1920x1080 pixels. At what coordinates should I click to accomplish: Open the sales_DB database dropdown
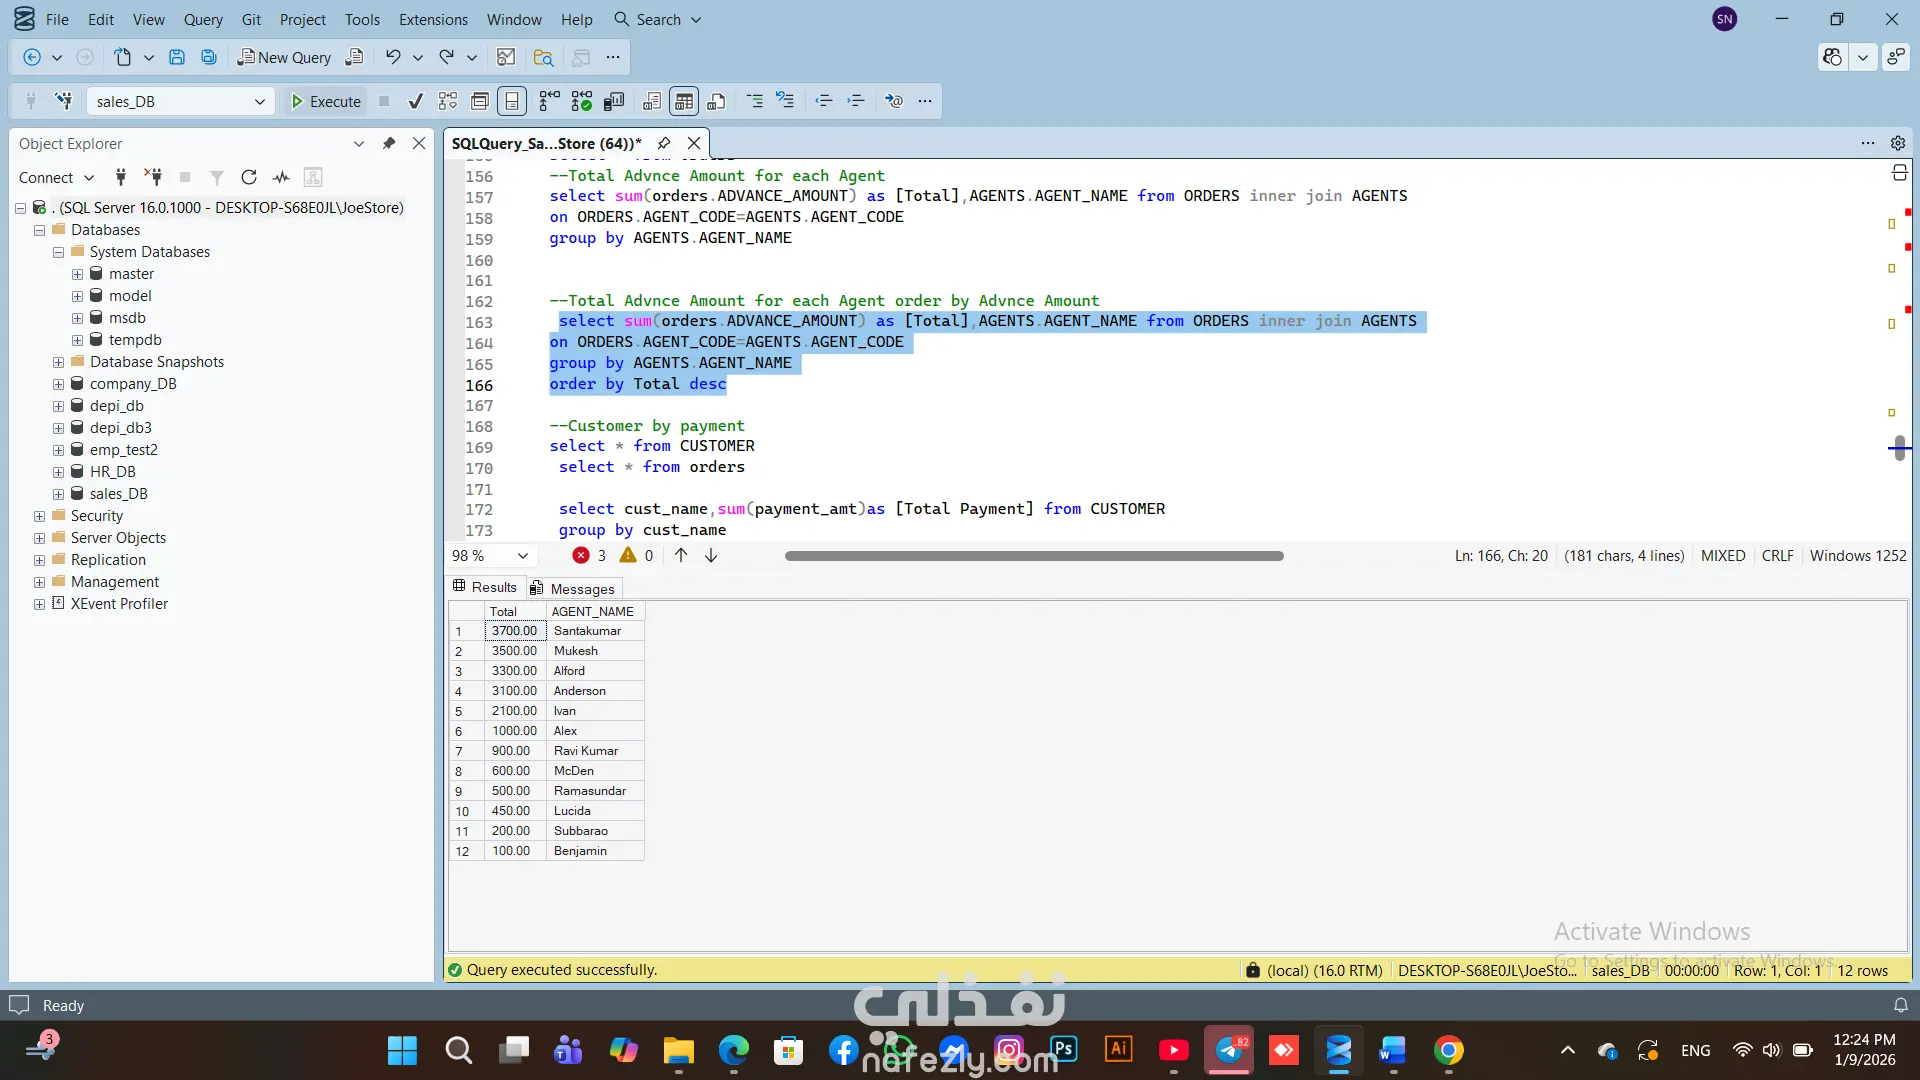coord(259,101)
